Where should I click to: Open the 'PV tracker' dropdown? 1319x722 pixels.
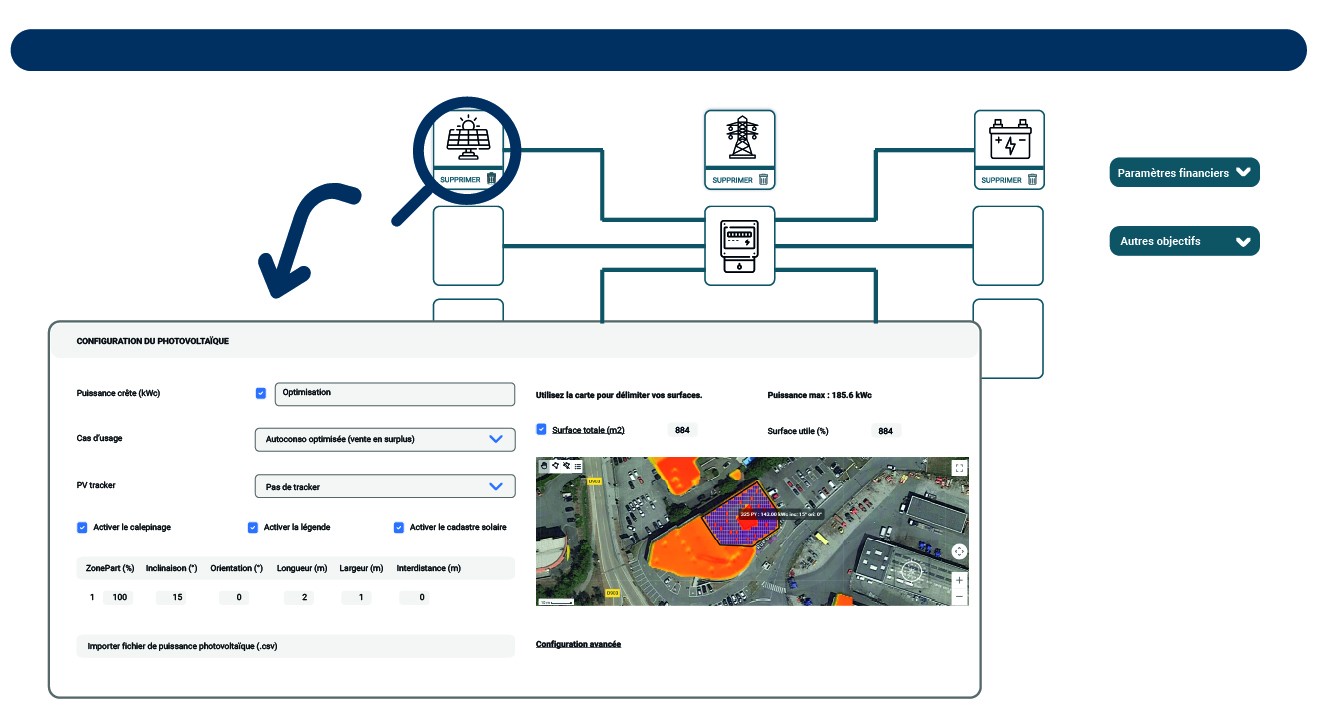point(385,486)
